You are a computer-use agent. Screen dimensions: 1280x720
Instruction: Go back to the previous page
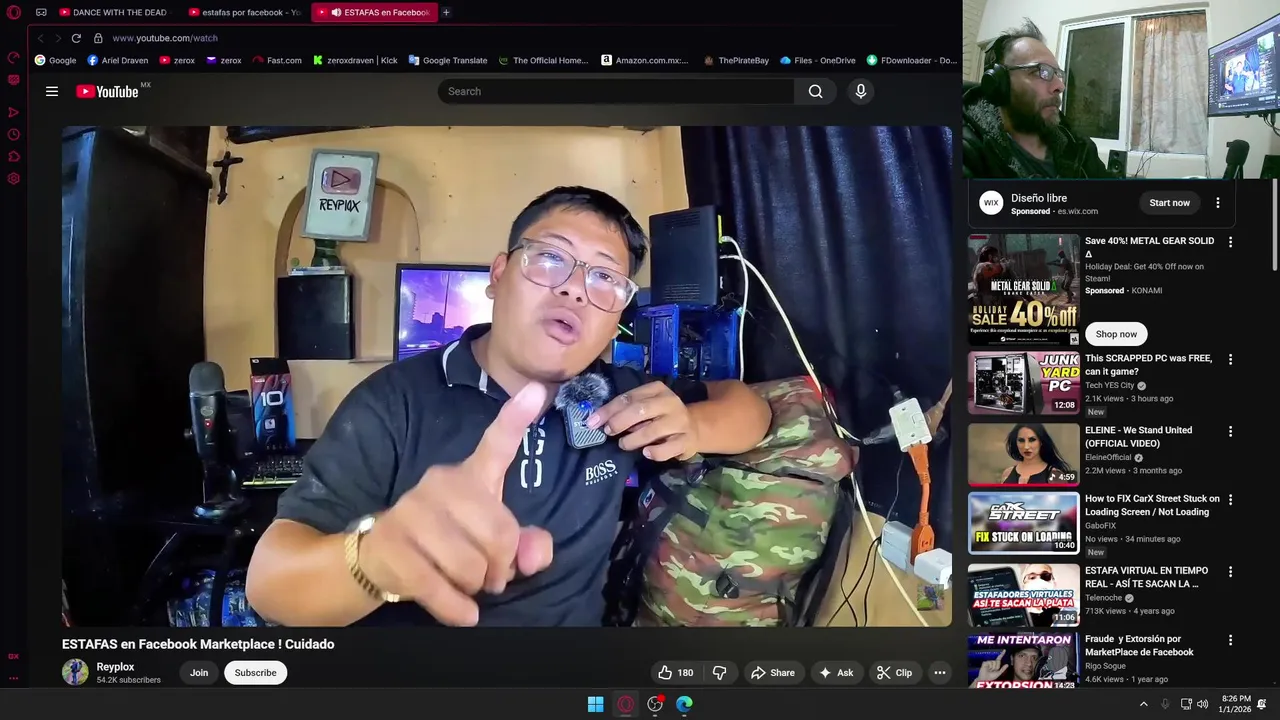(41, 38)
